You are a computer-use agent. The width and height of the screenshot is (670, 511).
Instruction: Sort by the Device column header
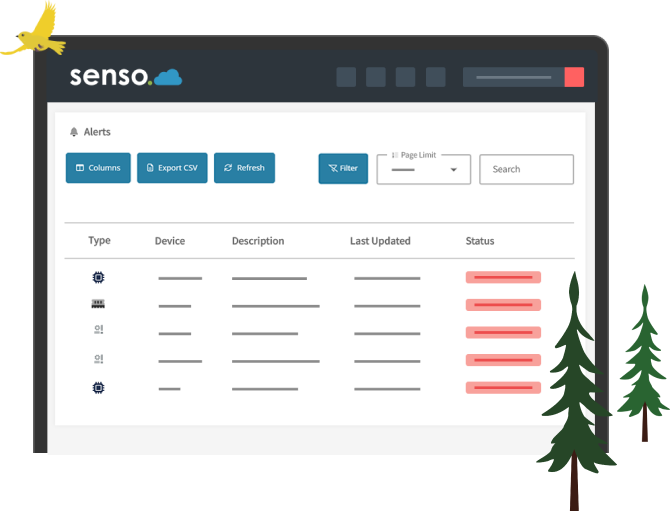coord(170,241)
